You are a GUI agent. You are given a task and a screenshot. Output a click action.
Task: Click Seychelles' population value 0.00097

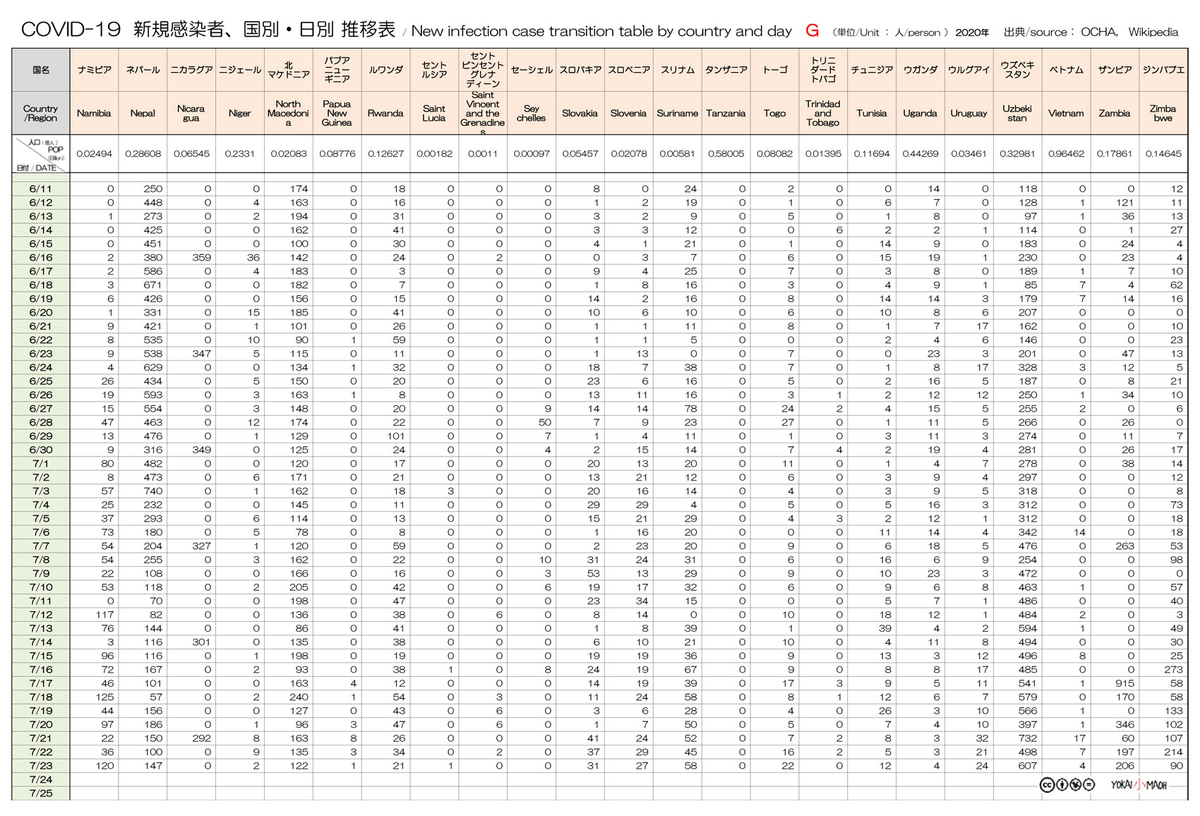[531, 156]
